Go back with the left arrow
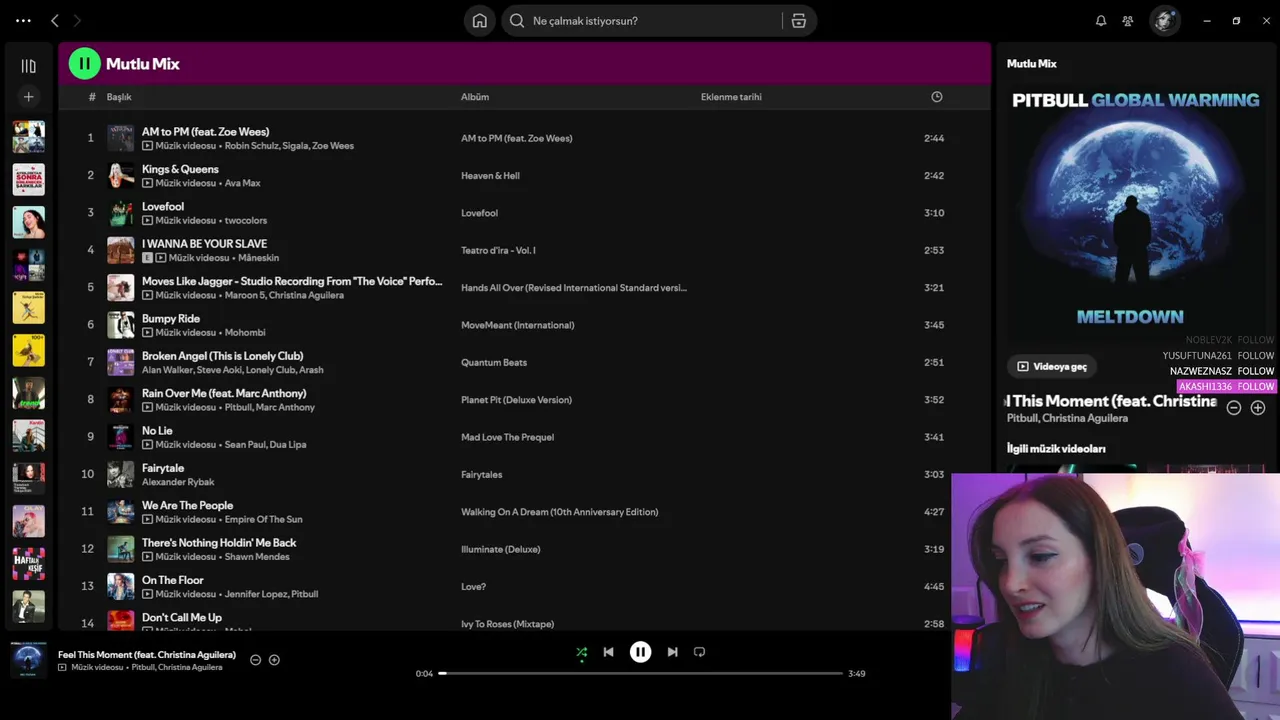 [55, 20]
